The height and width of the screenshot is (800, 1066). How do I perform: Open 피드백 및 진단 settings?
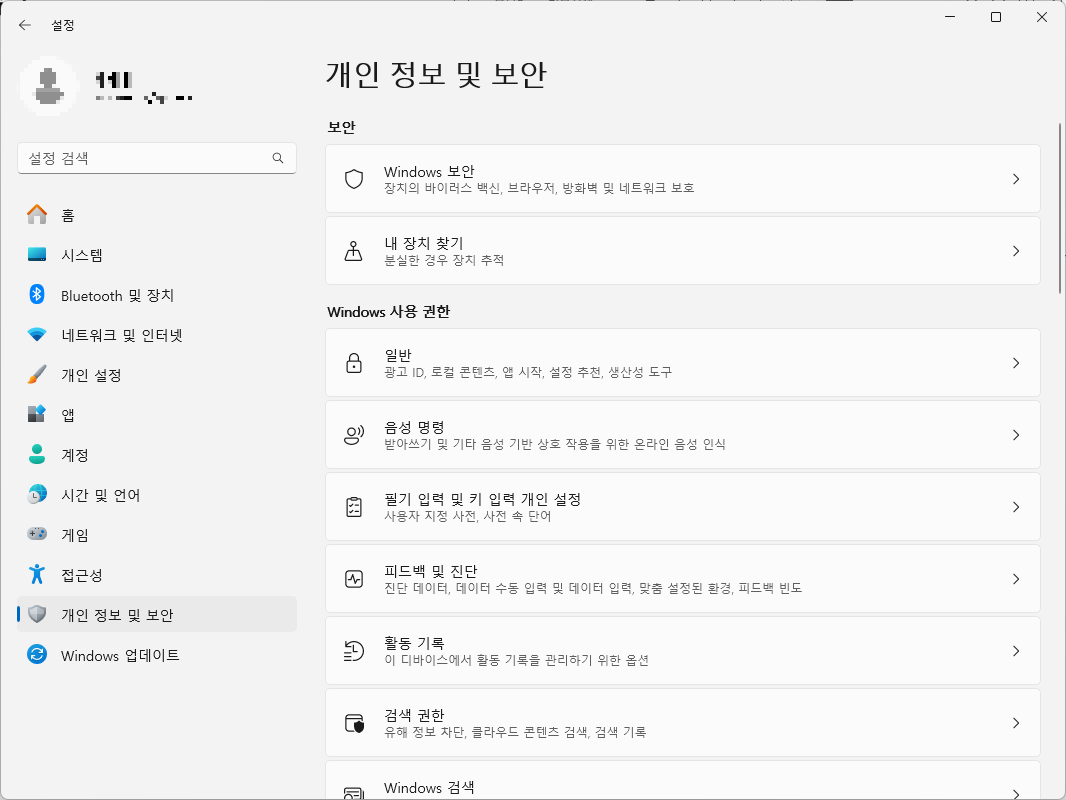(683, 579)
